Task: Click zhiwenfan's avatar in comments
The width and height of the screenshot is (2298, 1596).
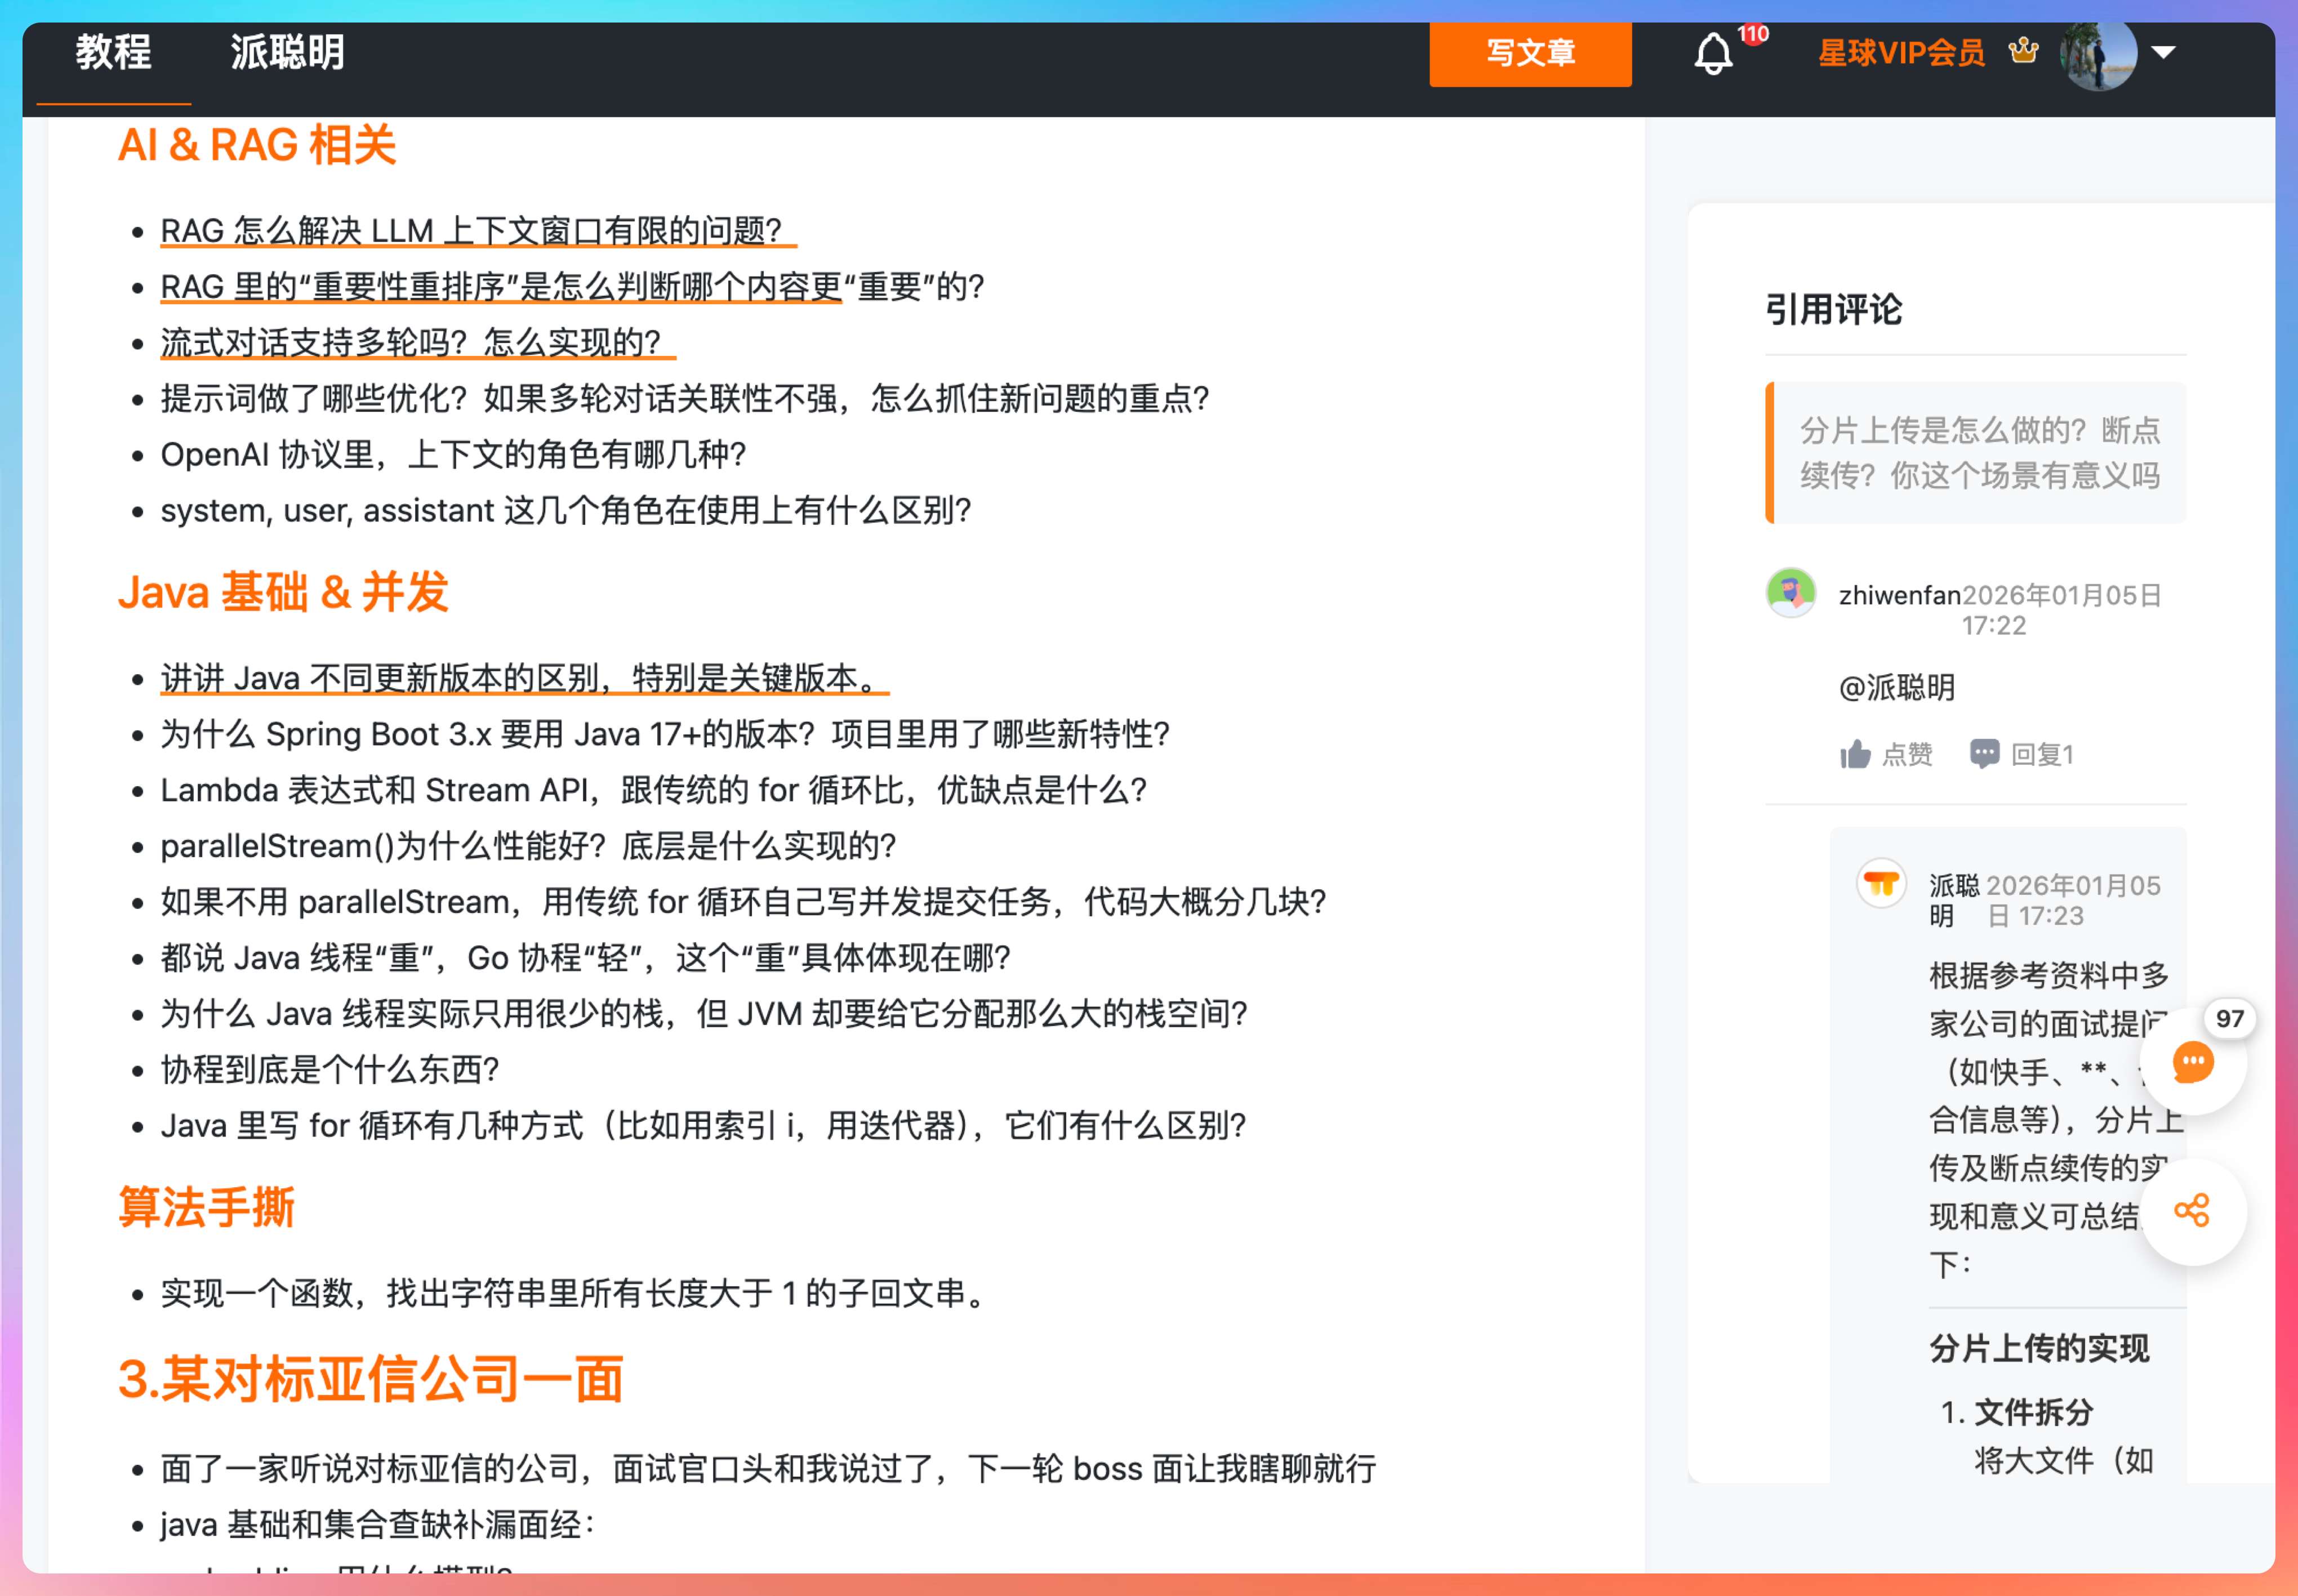Action: (1790, 593)
